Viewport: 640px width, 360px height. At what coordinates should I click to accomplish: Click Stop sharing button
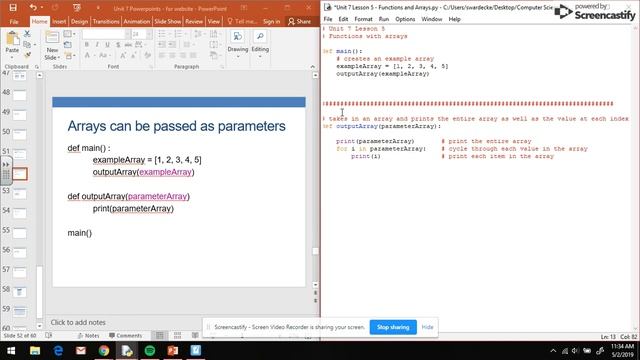pyautogui.click(x=393, y=327)
